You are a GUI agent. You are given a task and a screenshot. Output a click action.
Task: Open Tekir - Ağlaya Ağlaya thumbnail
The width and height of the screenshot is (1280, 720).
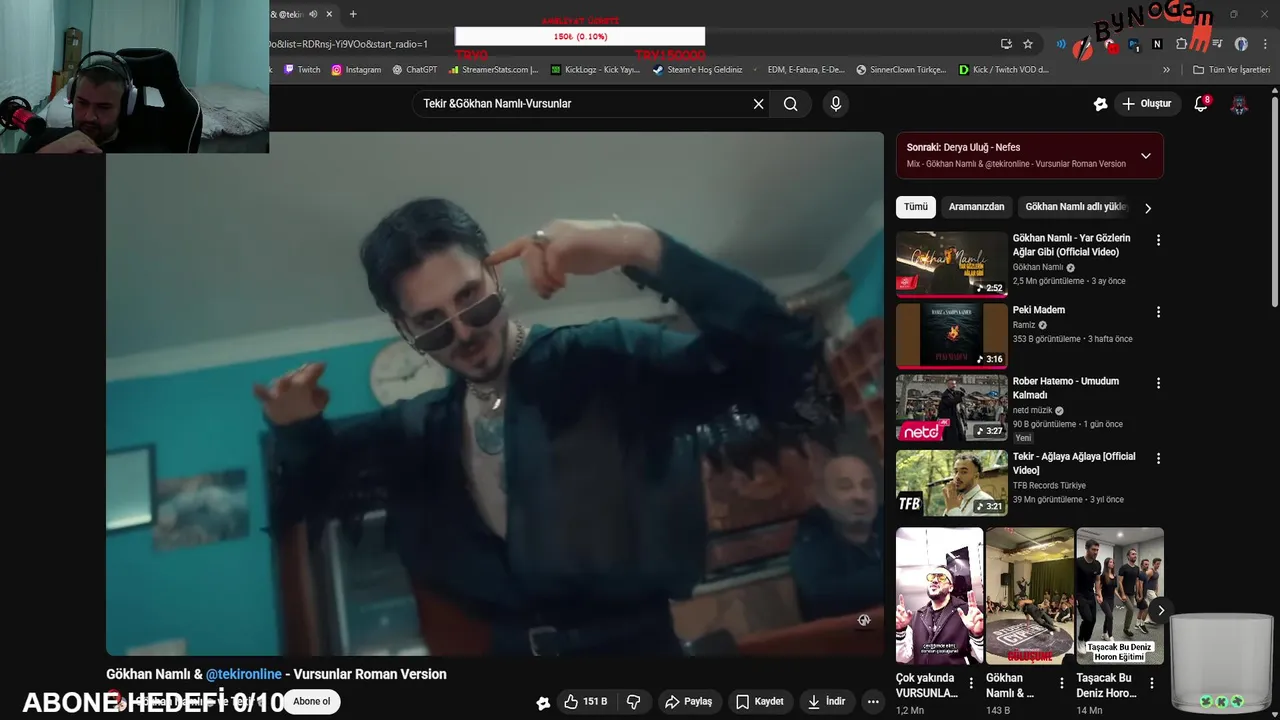[x=952, y=482]
